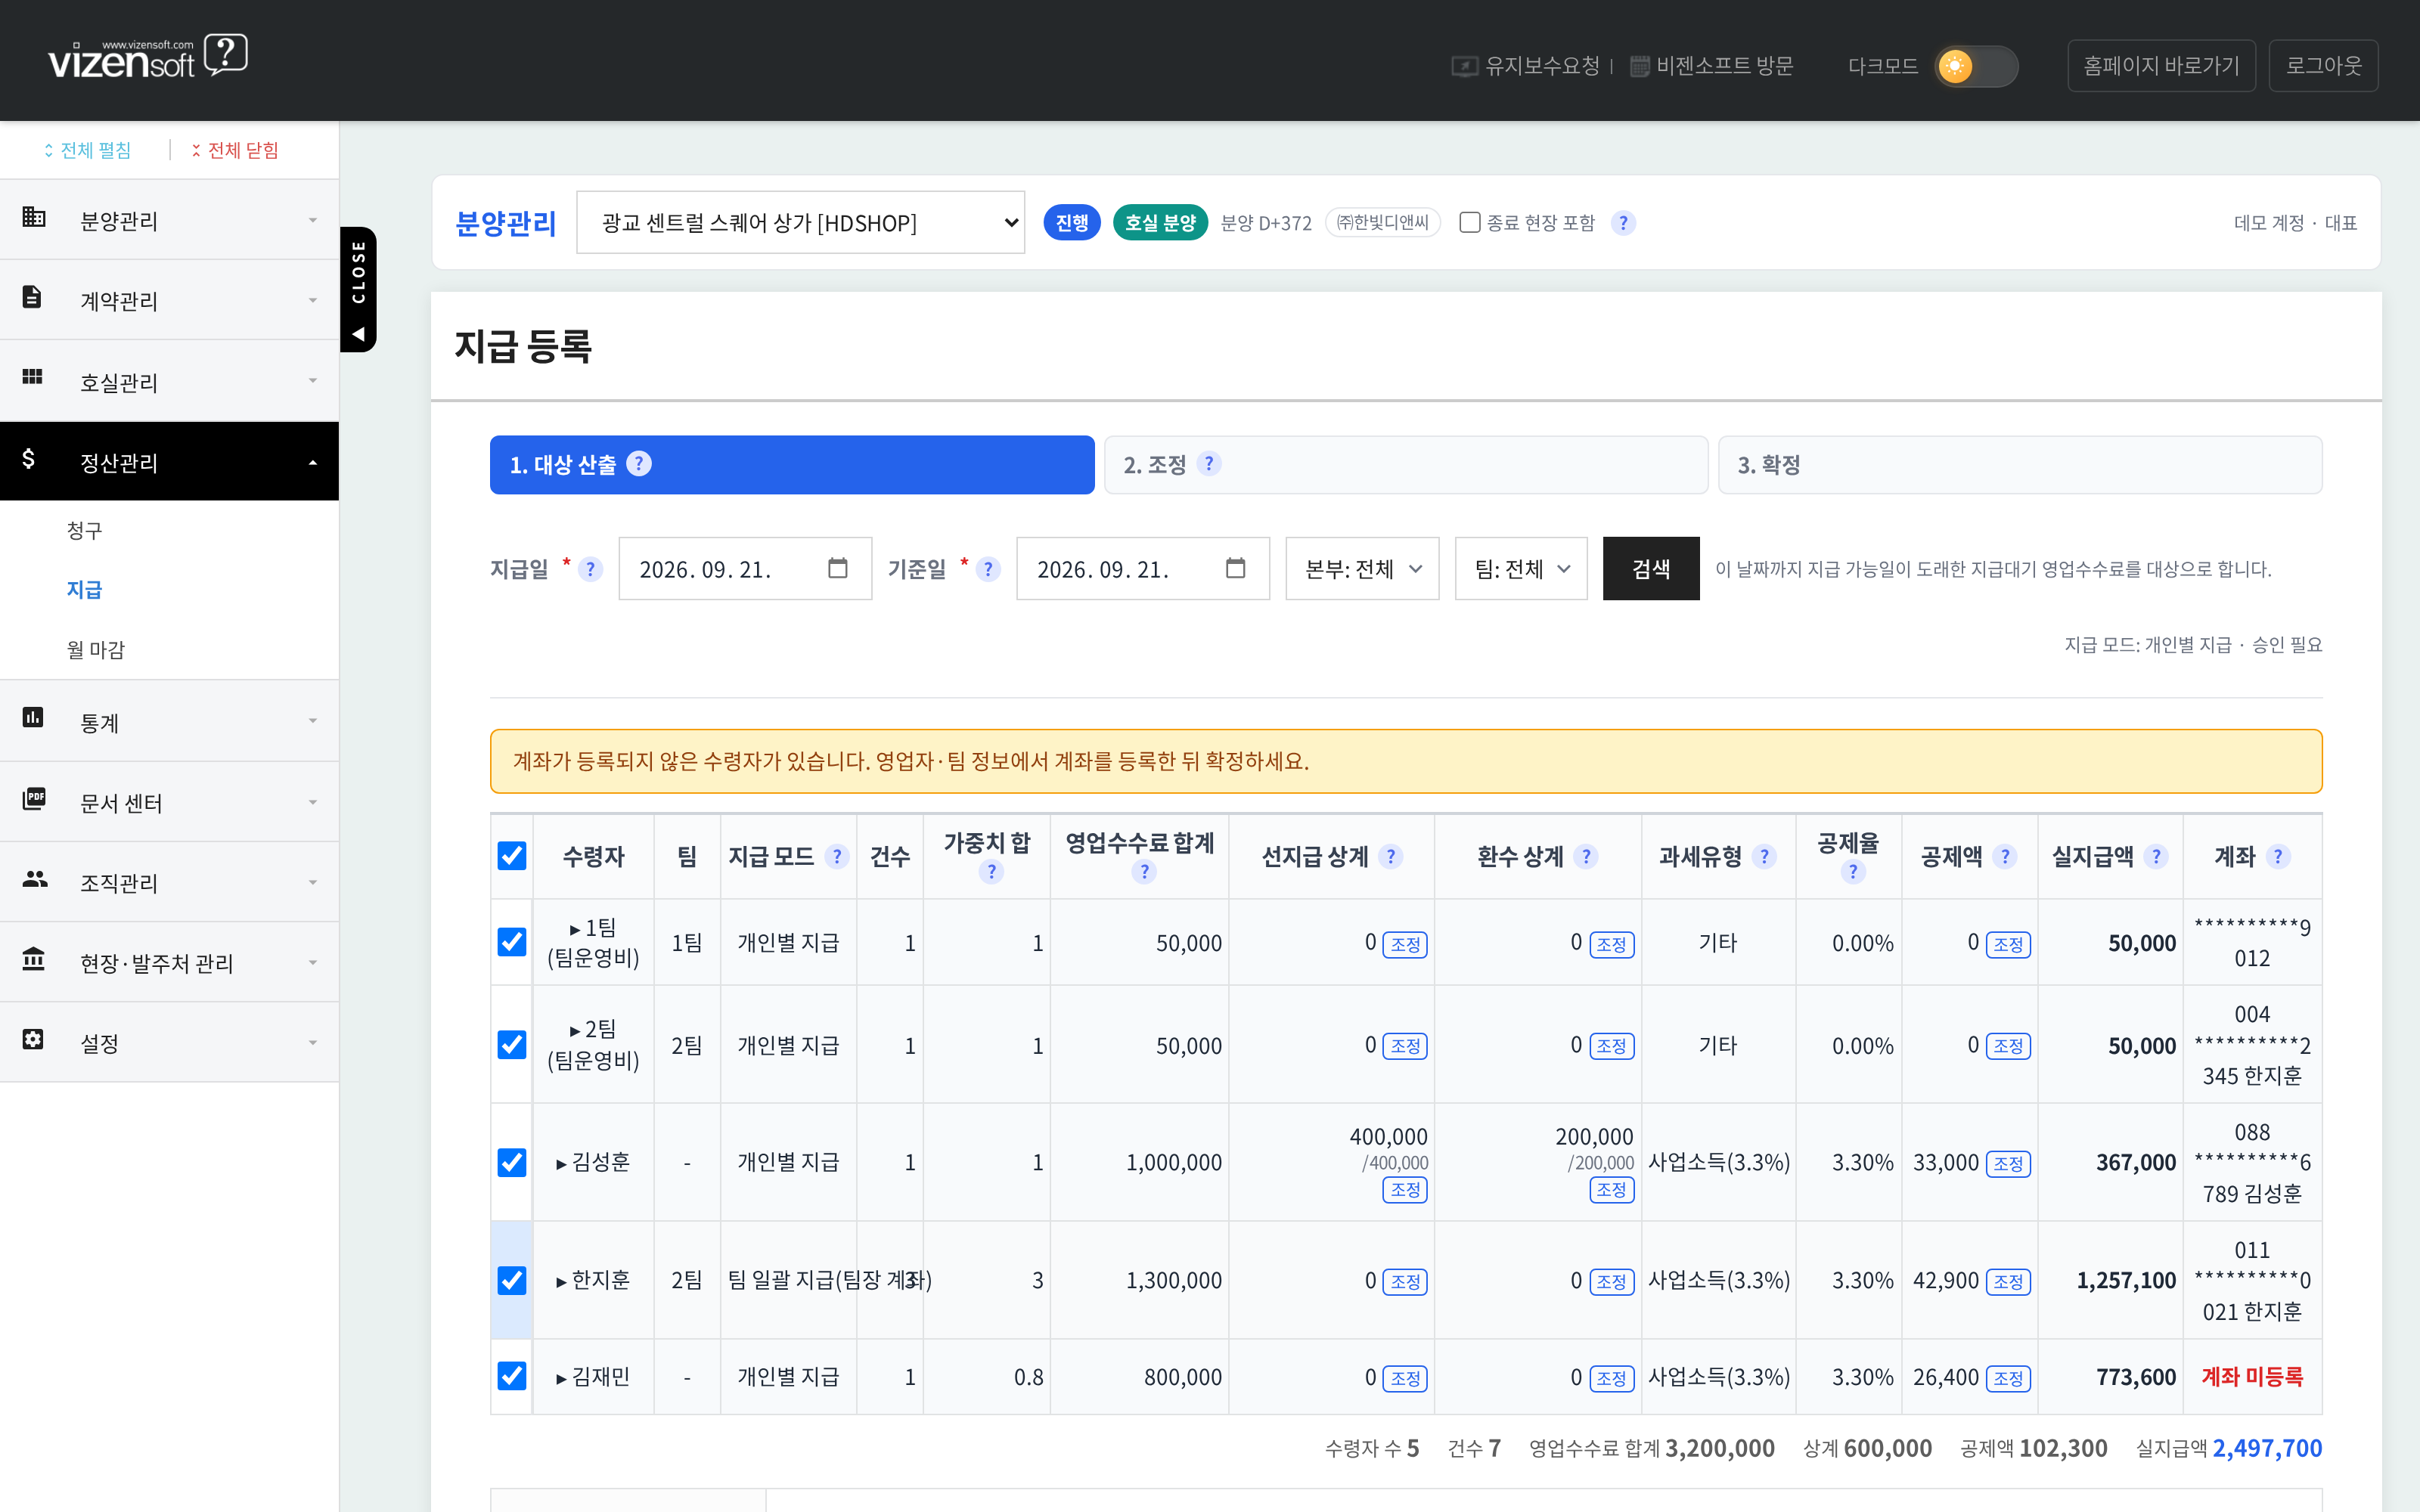Screen dimensions: 2420x1512
Task: Open the 팀: 전체 dropdown
Action: (x=1521, y=569)
